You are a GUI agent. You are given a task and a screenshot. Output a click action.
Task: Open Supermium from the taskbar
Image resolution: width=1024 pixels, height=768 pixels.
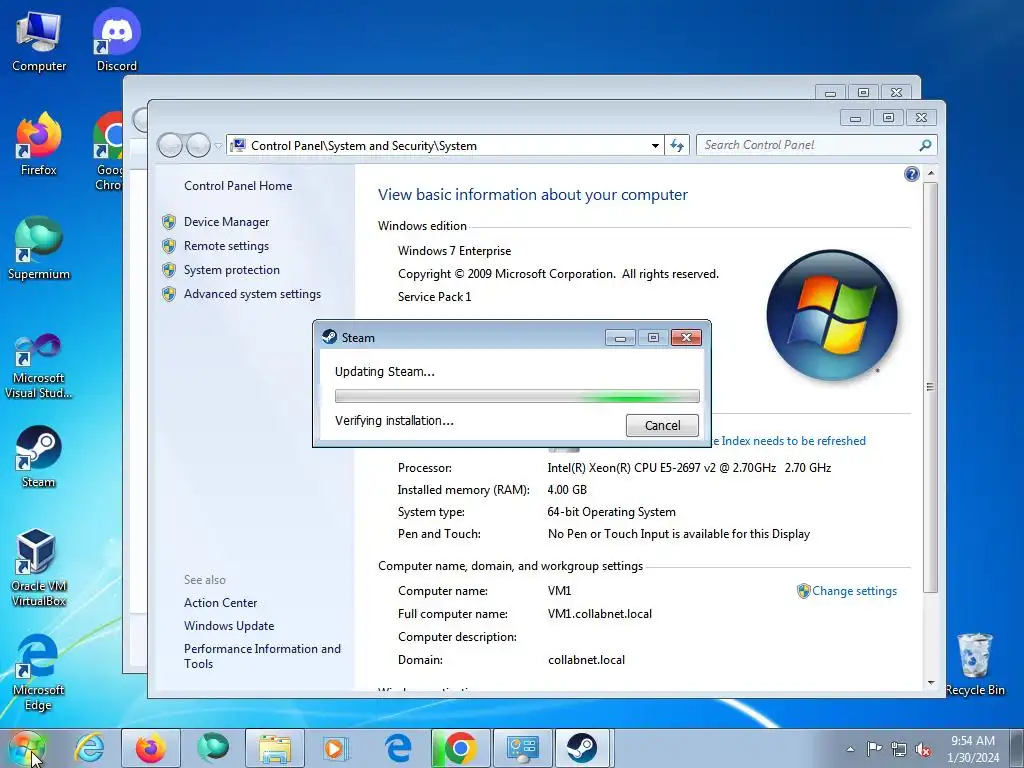213,748
